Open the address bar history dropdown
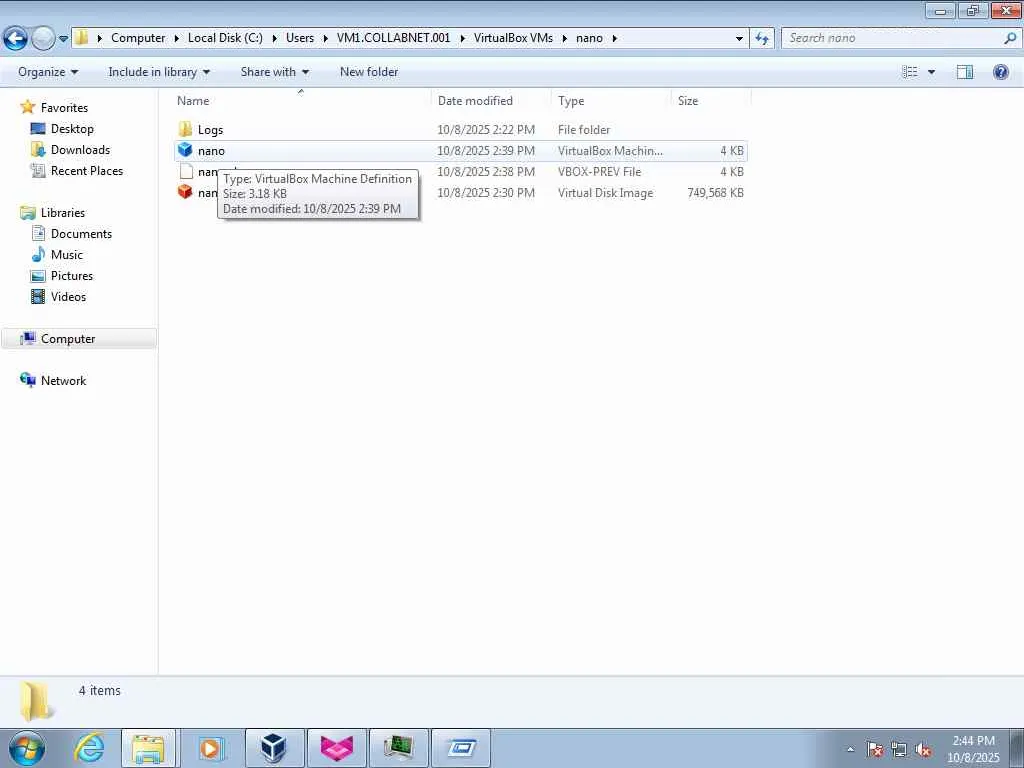The height and width of the screenshot is (768, 1024). click(x=739, y=39)
